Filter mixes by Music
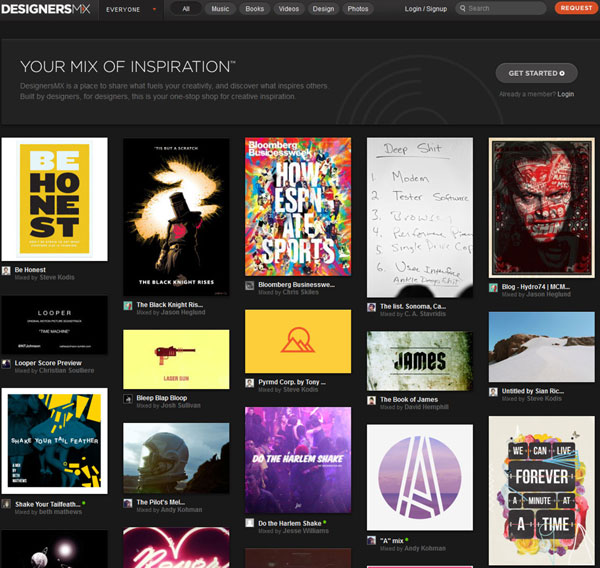This screenshot has height=568, width=600. tap(220, 9)
